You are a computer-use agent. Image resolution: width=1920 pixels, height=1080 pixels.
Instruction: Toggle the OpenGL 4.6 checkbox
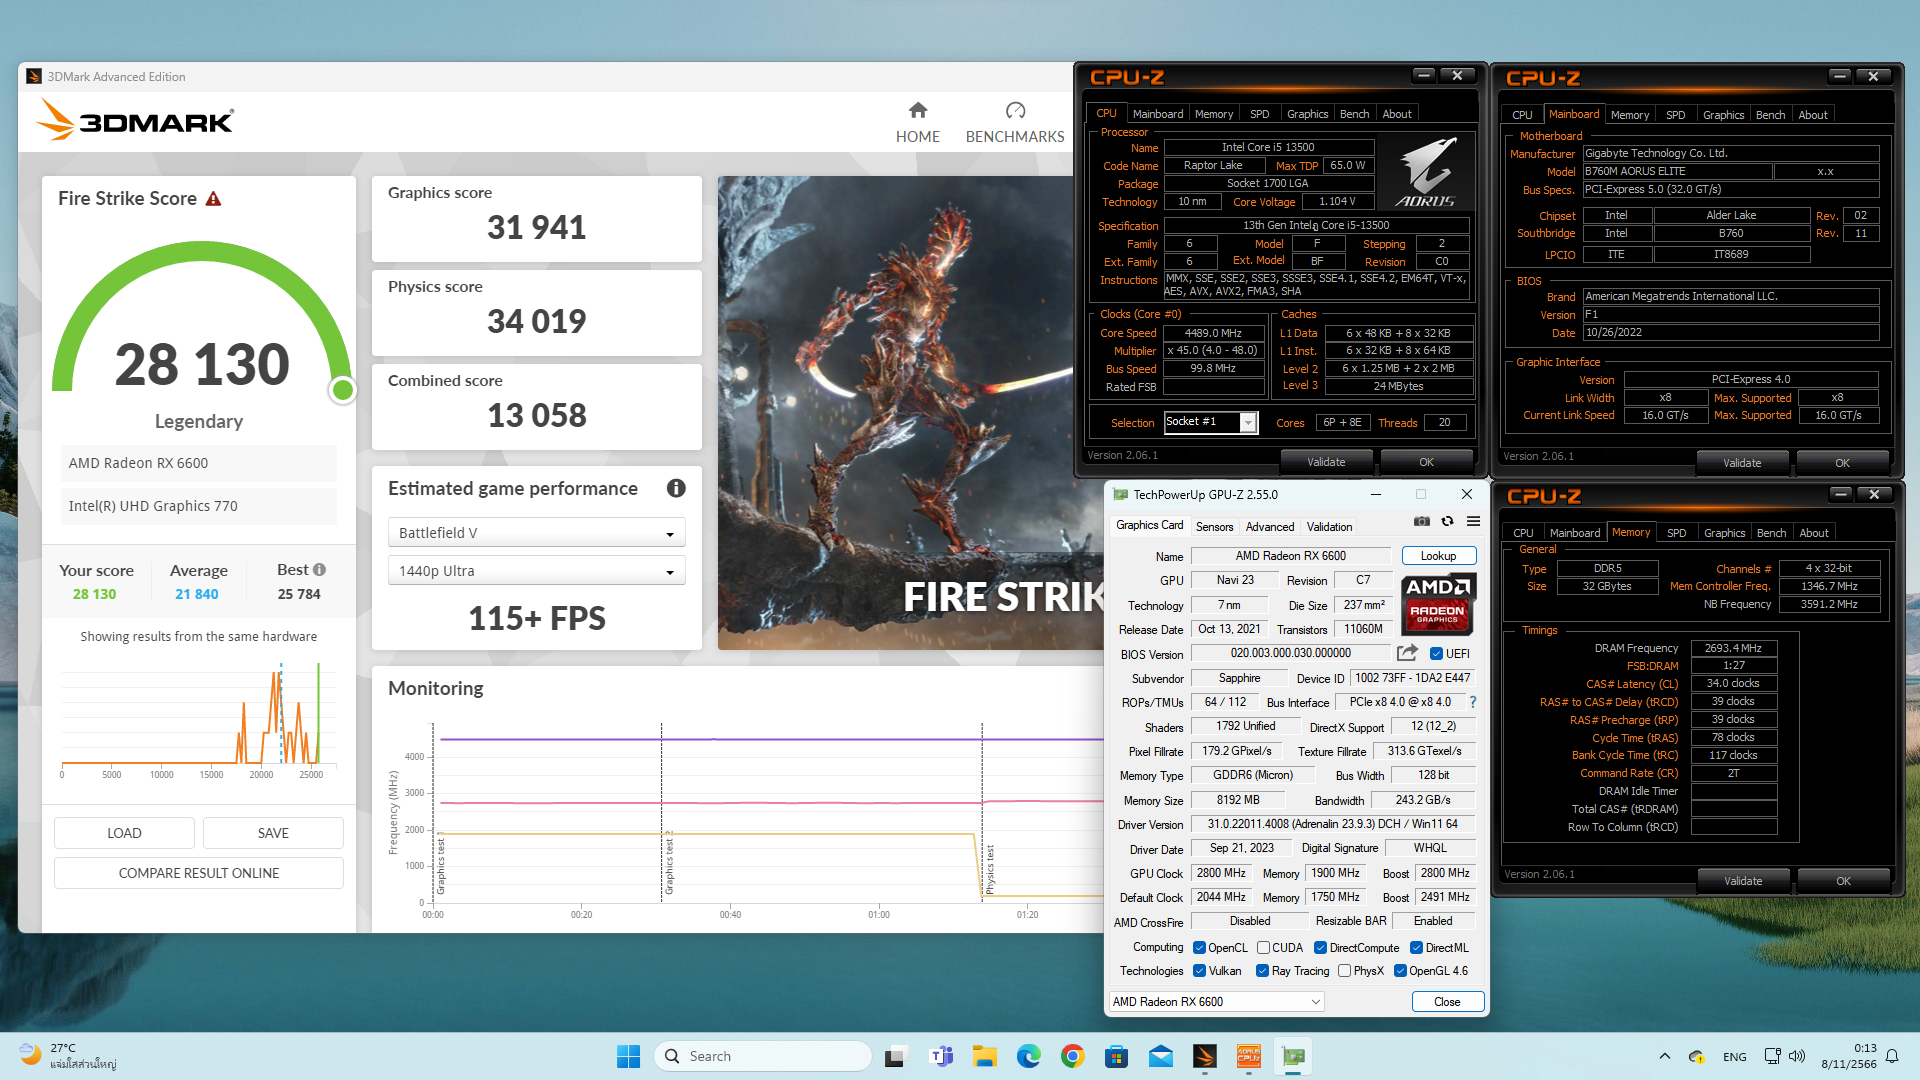coord(1400,971)
